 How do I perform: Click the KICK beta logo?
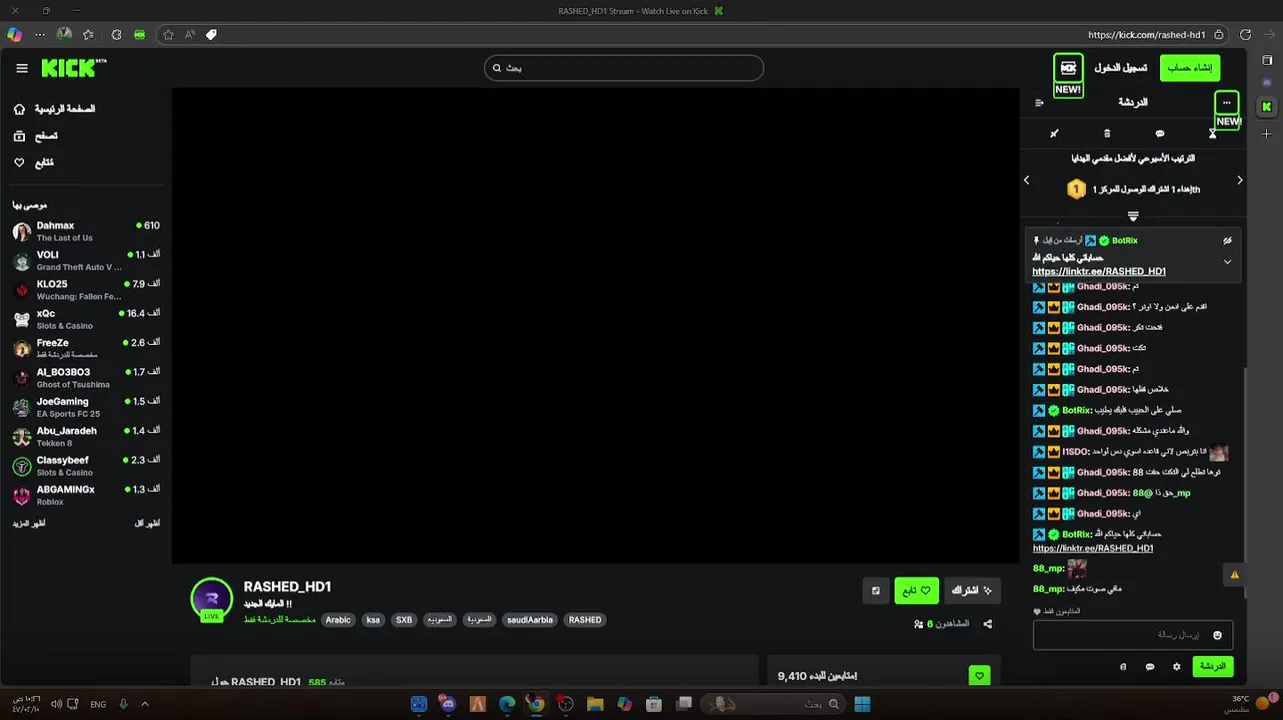click(x=74, y=68)
